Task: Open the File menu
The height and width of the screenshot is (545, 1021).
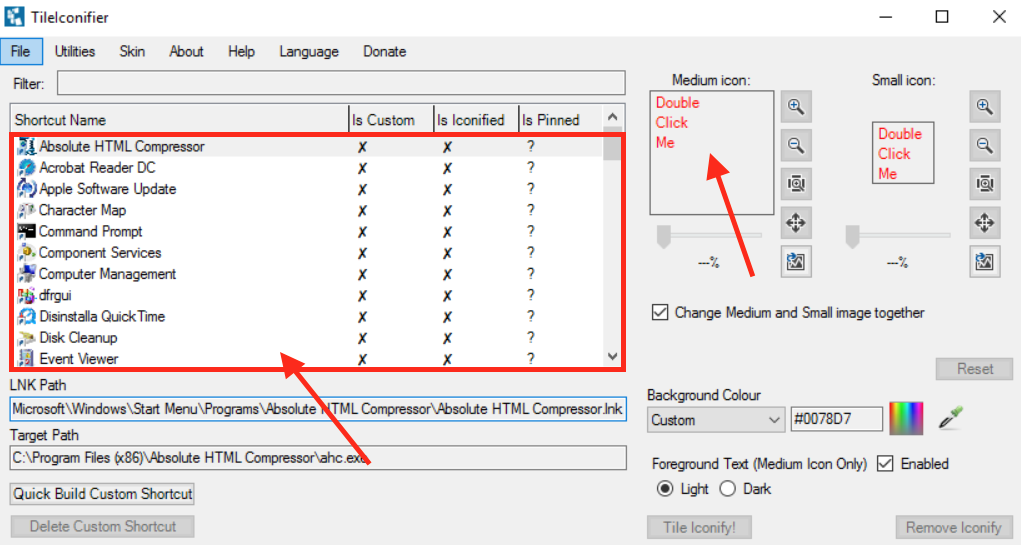Action: click(x=21, y=51)
